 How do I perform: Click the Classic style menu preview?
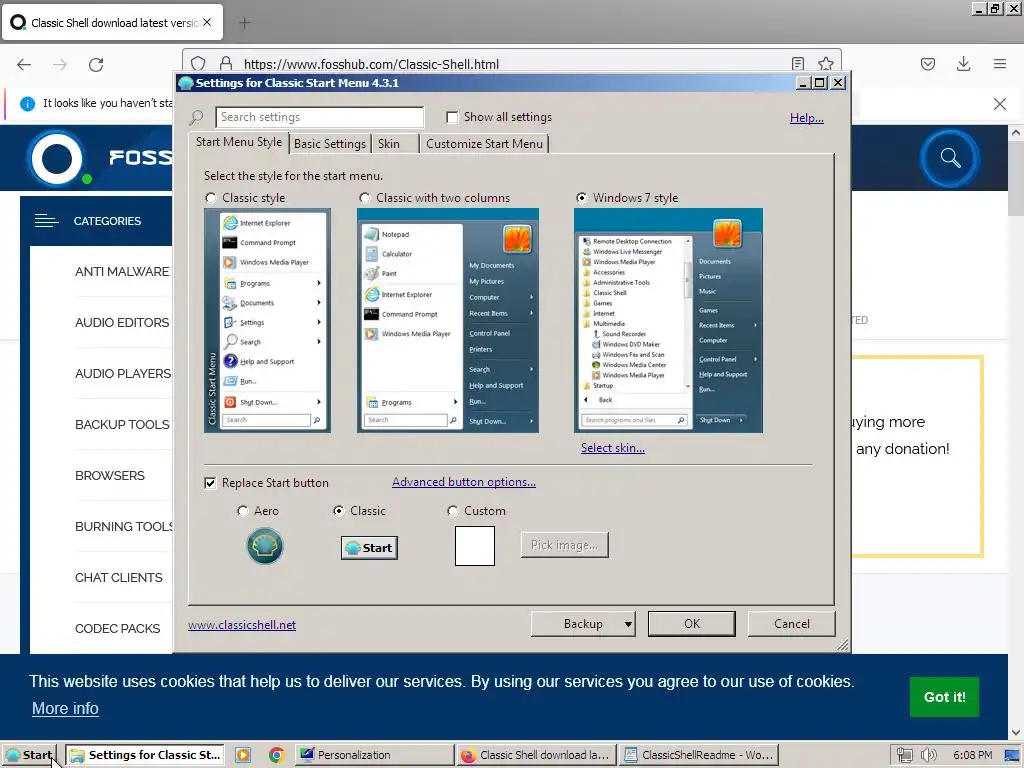268,321
